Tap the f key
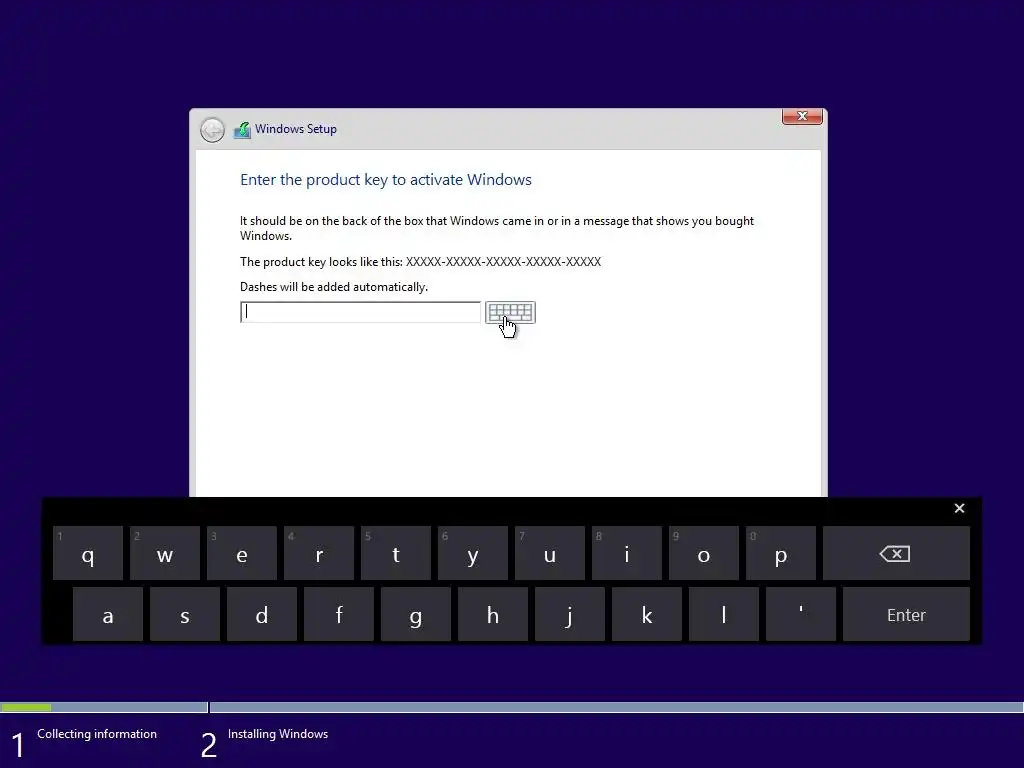The width and height of the screenshot is (1024, 768). click(339, 614)
